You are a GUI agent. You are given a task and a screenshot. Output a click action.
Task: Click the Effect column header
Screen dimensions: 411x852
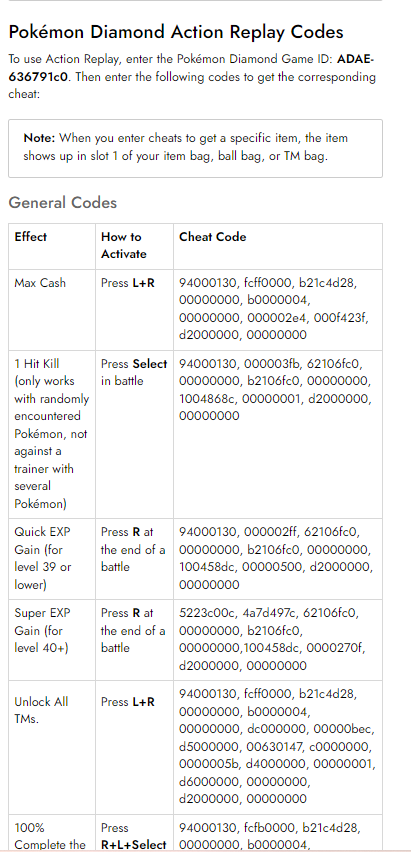tap(30, 237)
